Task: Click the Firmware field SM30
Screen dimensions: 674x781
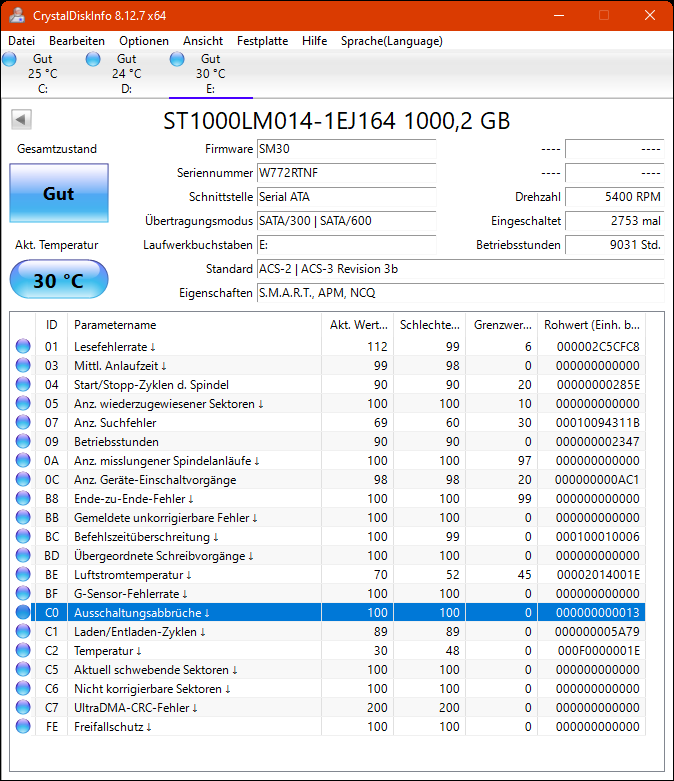Action: click(347, 149)
